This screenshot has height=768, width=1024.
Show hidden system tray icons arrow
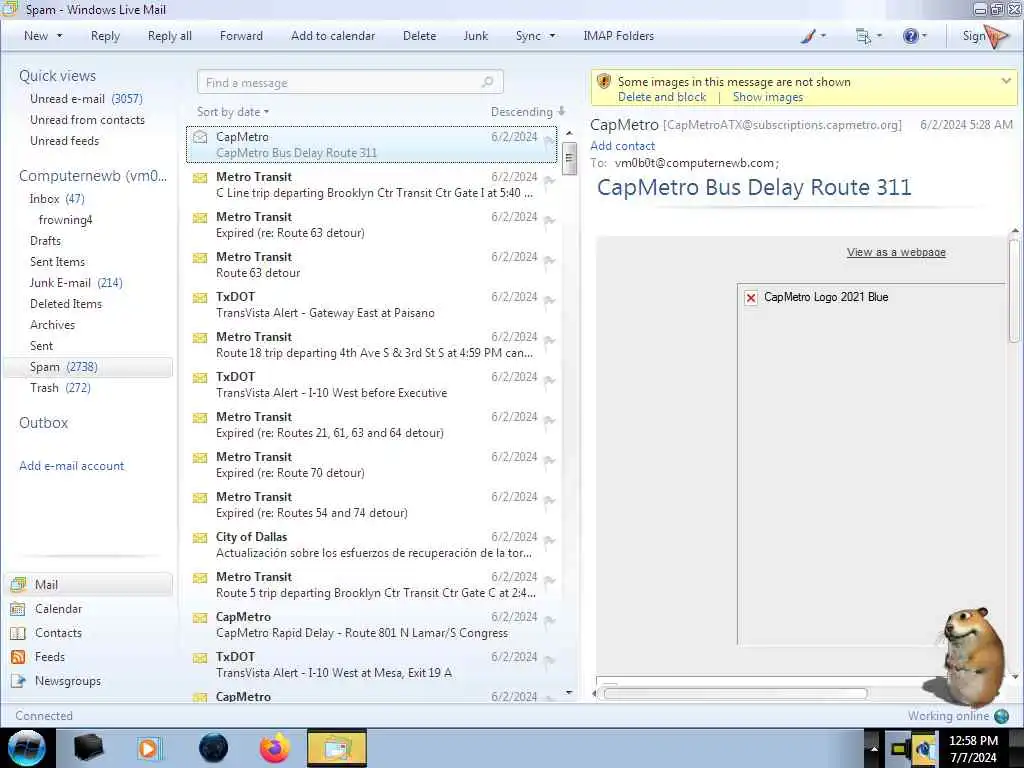874,748
